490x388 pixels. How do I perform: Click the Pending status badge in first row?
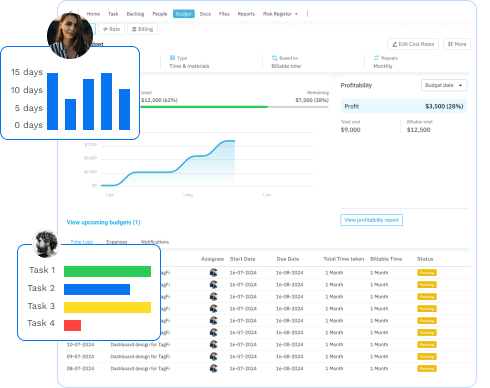427,273
